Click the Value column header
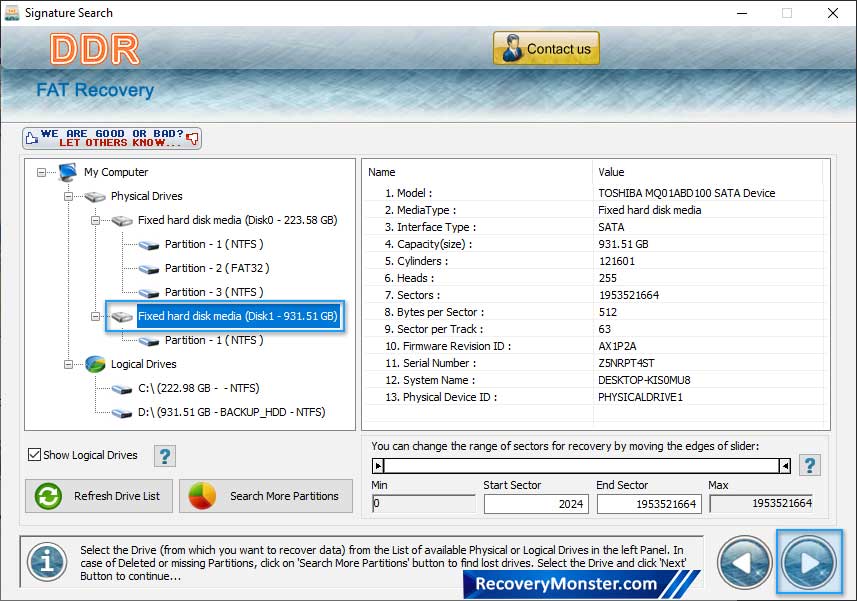Viewport: 857px width, 601px height. click(x=611, y=172)
